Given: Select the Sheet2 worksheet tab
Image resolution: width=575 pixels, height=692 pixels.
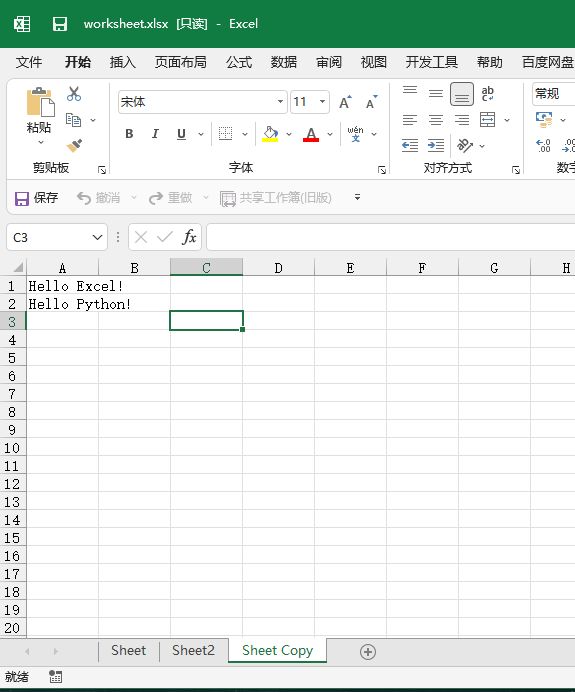Looking at the screenshot, I should pos(193,651).
